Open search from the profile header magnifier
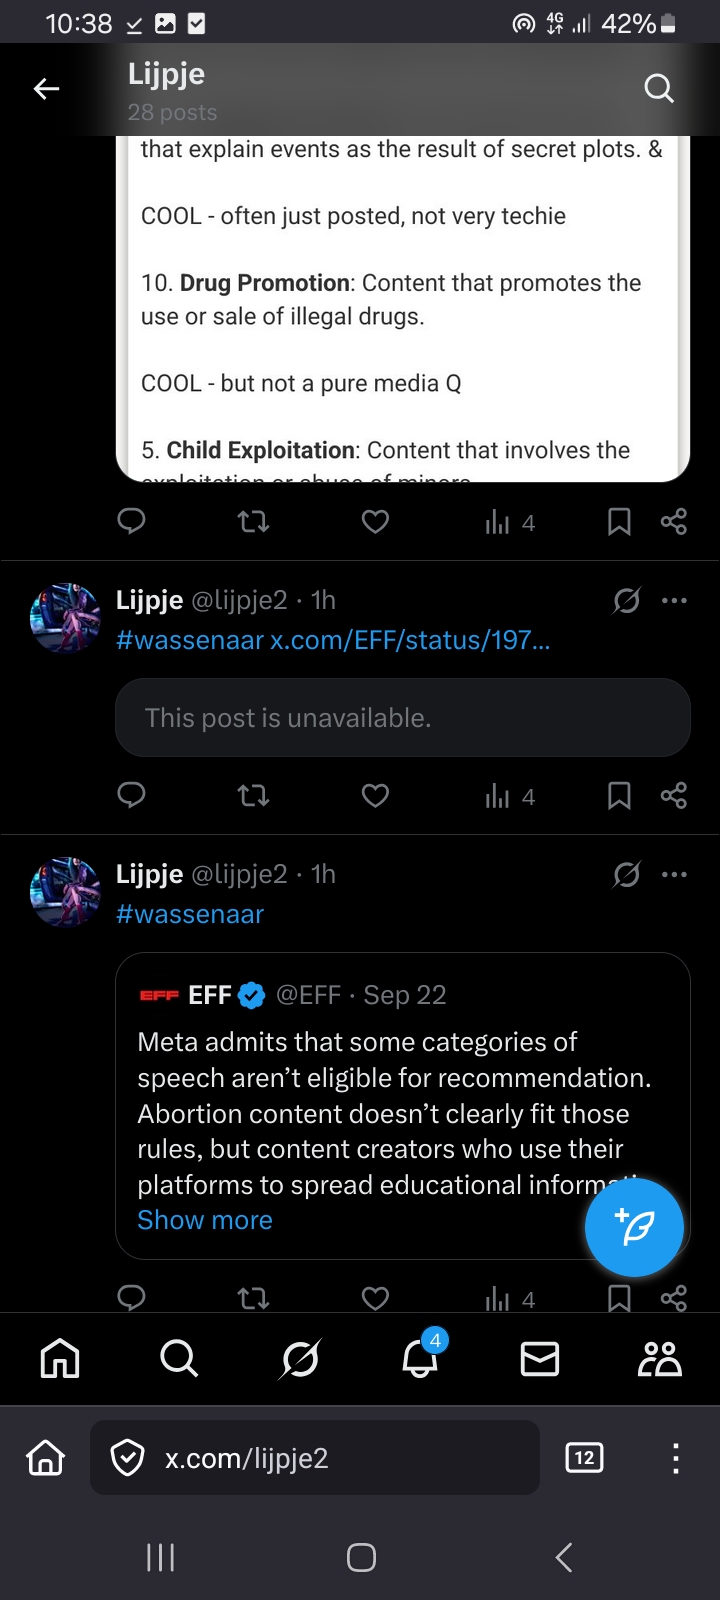The height and width of the screenshot is (1600, 720). pos(658,89)
